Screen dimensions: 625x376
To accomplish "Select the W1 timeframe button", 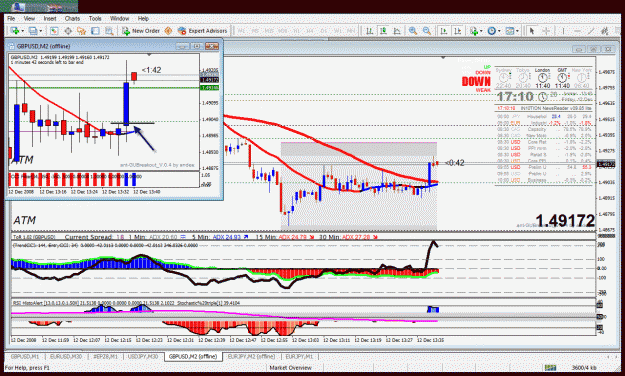I will (338, 31).
